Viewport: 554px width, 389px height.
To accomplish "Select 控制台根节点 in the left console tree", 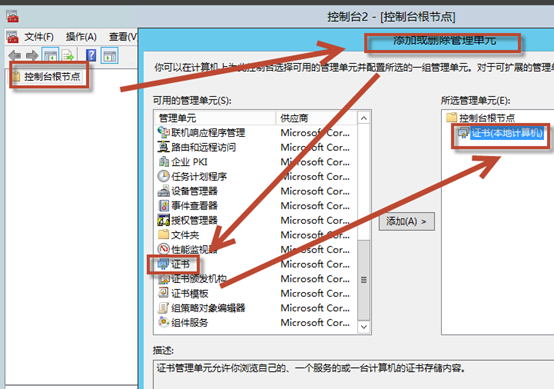I will click(52, 76).
